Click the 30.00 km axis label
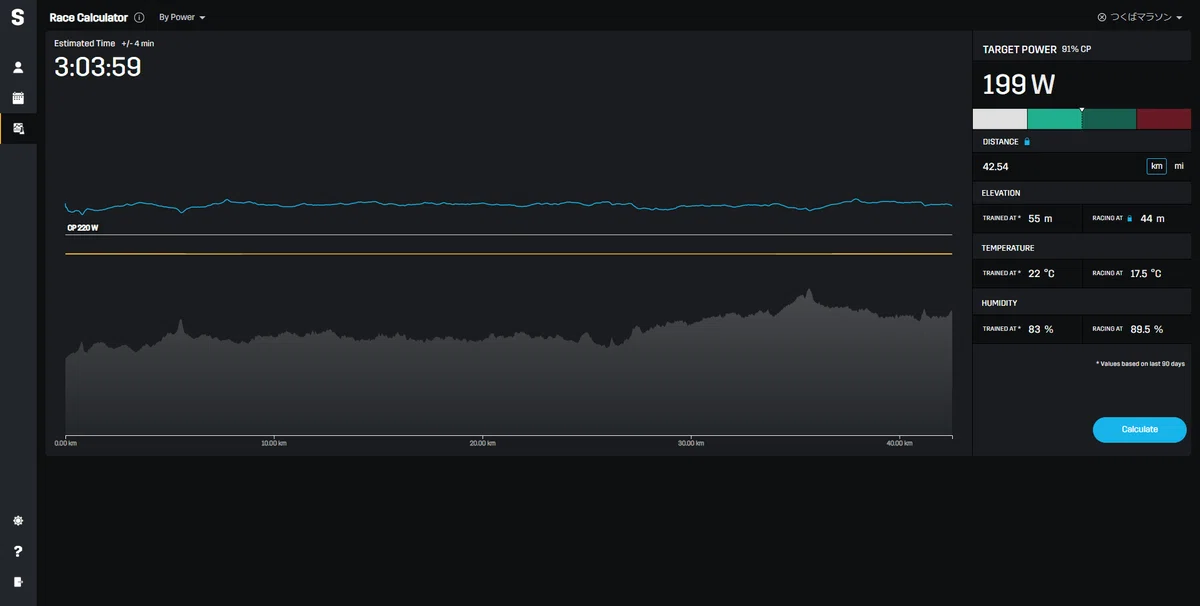Screen dimensions: 1200x606 [x=690, y=443]
